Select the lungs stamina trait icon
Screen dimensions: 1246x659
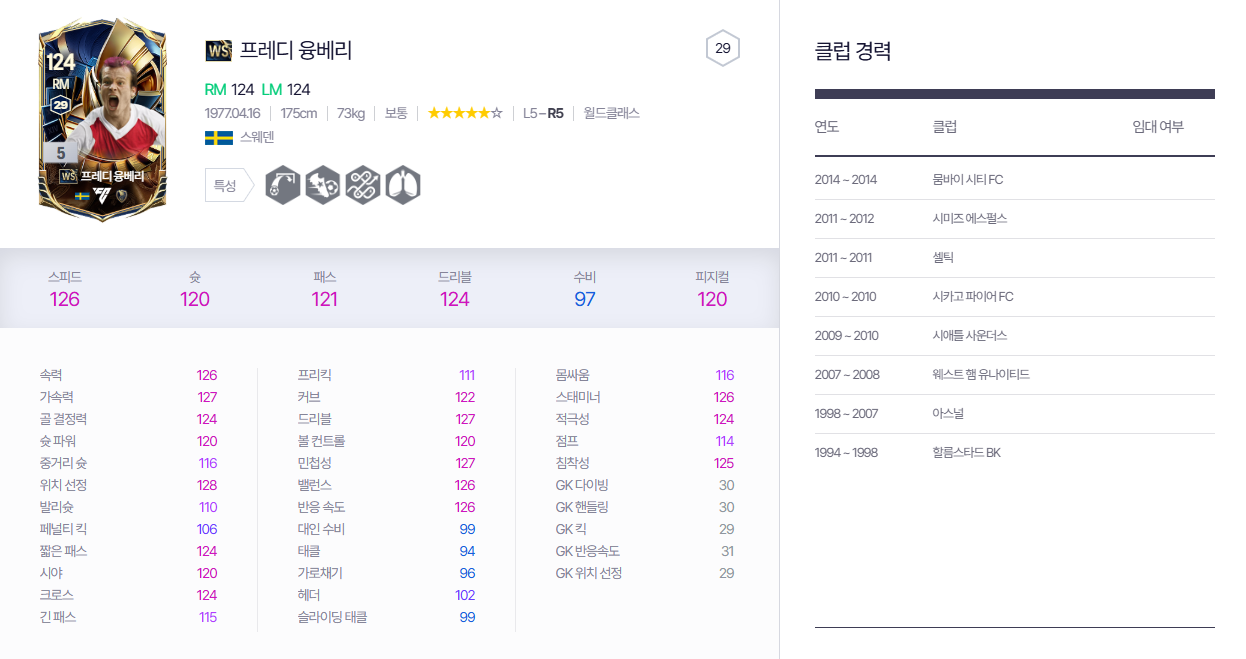point(403,185)
